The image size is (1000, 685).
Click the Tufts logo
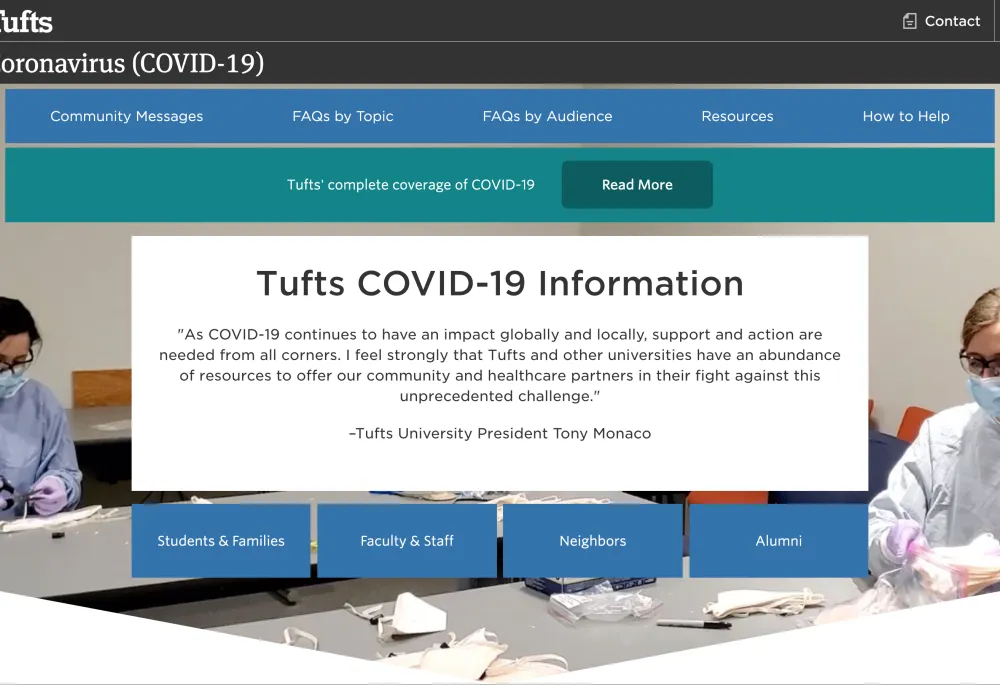tap(26, 21)
